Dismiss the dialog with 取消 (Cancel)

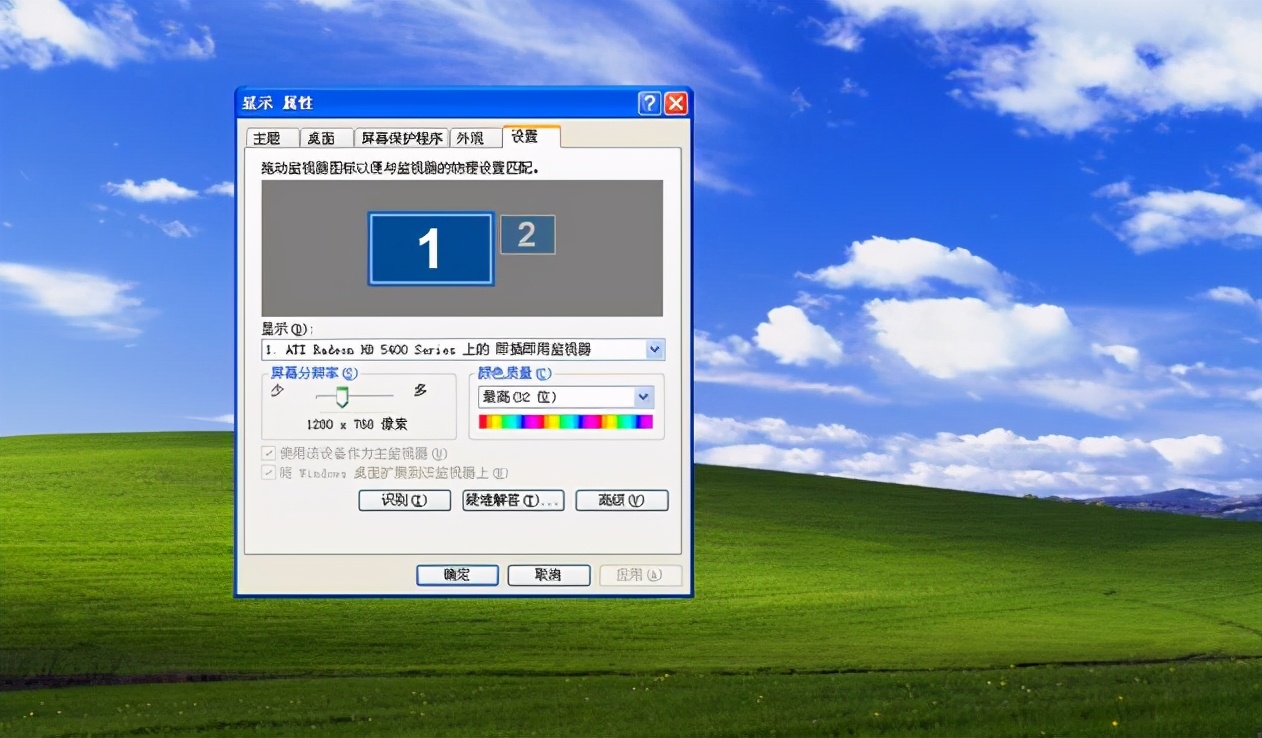coord(548,575)
